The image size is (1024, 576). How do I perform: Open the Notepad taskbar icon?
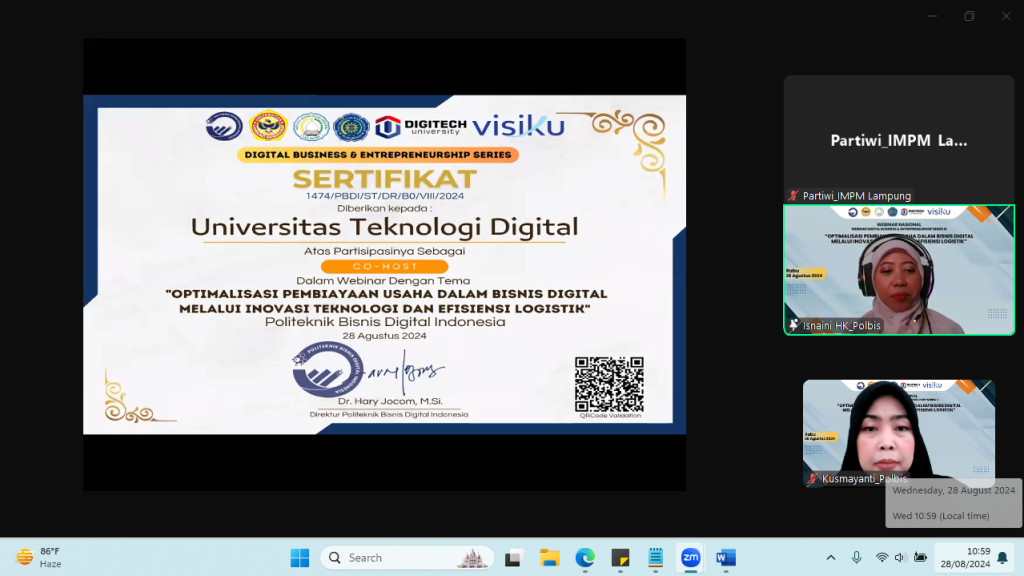pos(655,557)
